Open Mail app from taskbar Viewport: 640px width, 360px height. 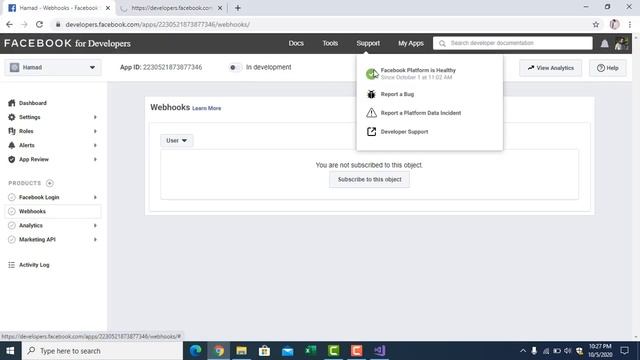(287, 351)
